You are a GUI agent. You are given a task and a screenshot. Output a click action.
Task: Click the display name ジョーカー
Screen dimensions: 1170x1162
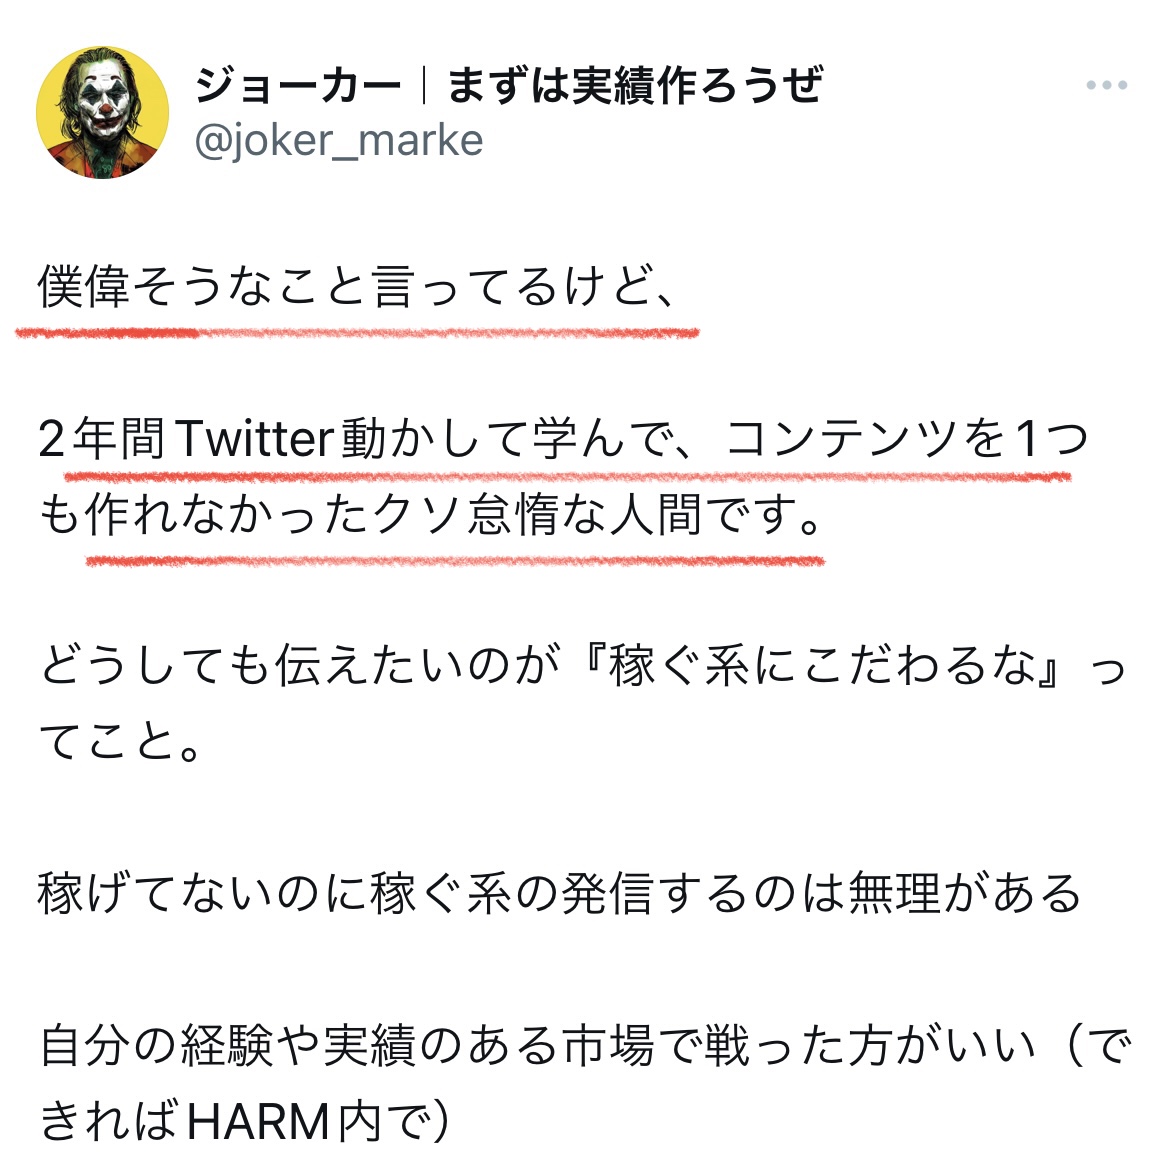pyautogui.click(x=298, y=85)
